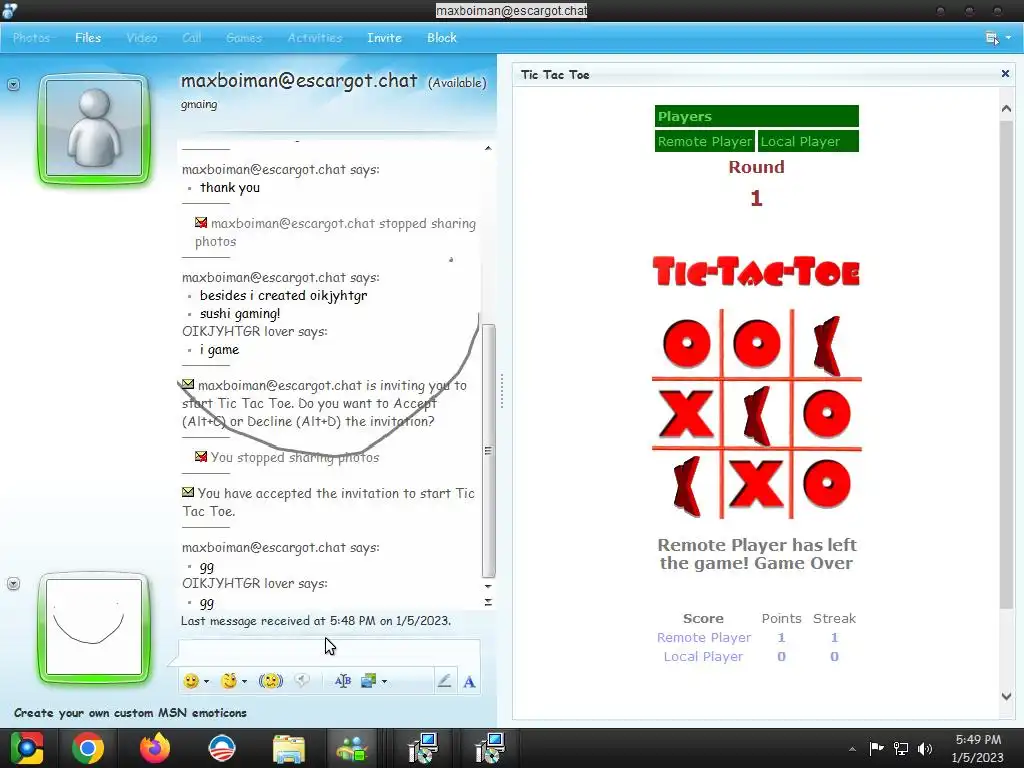Click the Block menu item
The width and height of the screenshot is (1024, 768).
tap(442, 38)
